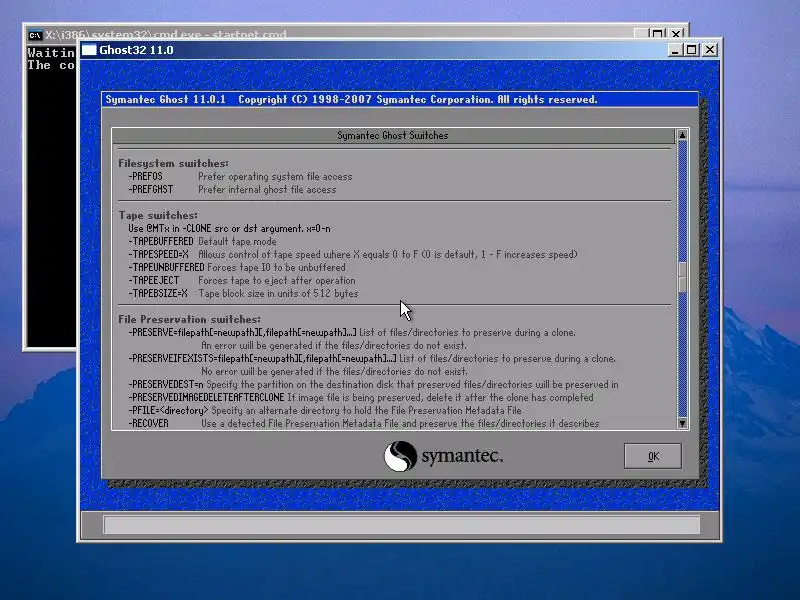Click the -TAPESPEED=X switch text

coord(159,255)
